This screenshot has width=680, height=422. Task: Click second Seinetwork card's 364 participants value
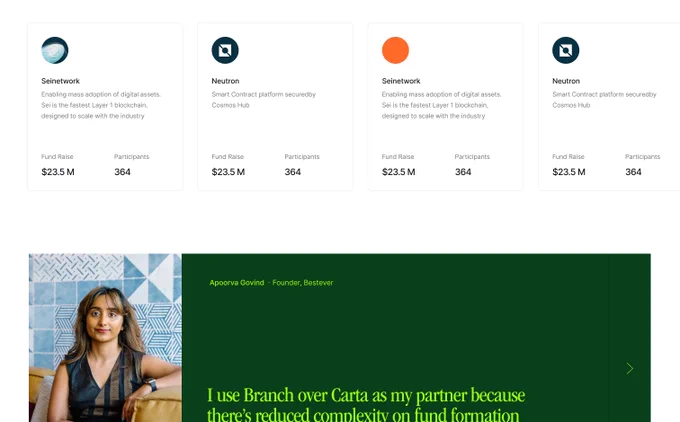click(463, 172)
